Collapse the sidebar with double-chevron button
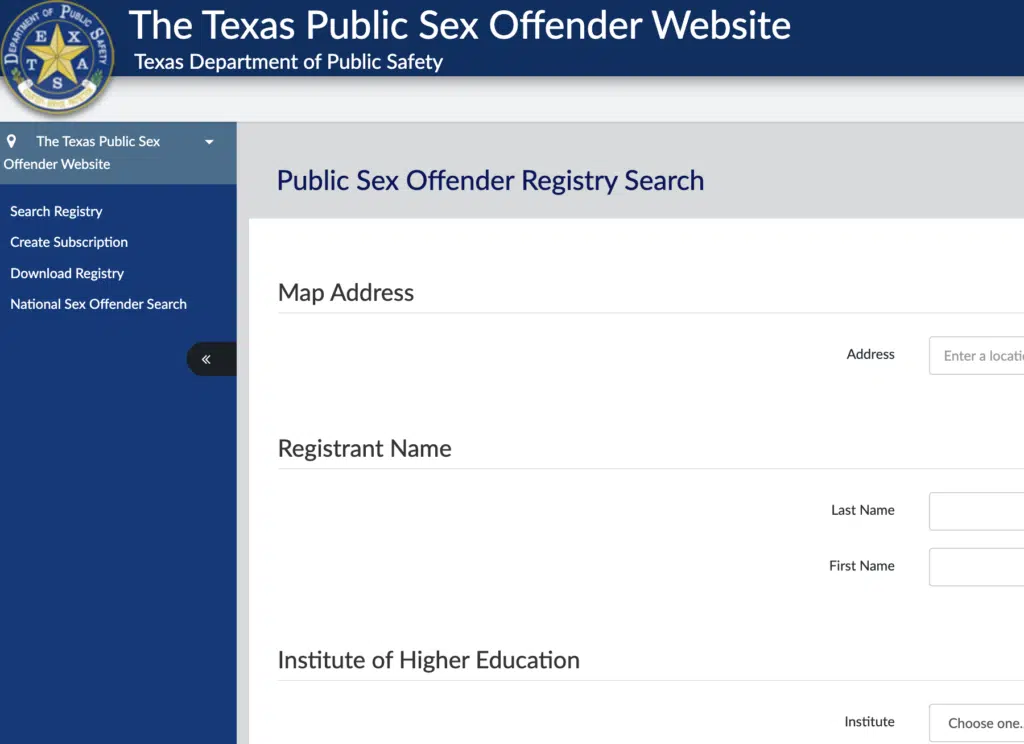This screenshot has width=1024, height=744. point(211,359)
